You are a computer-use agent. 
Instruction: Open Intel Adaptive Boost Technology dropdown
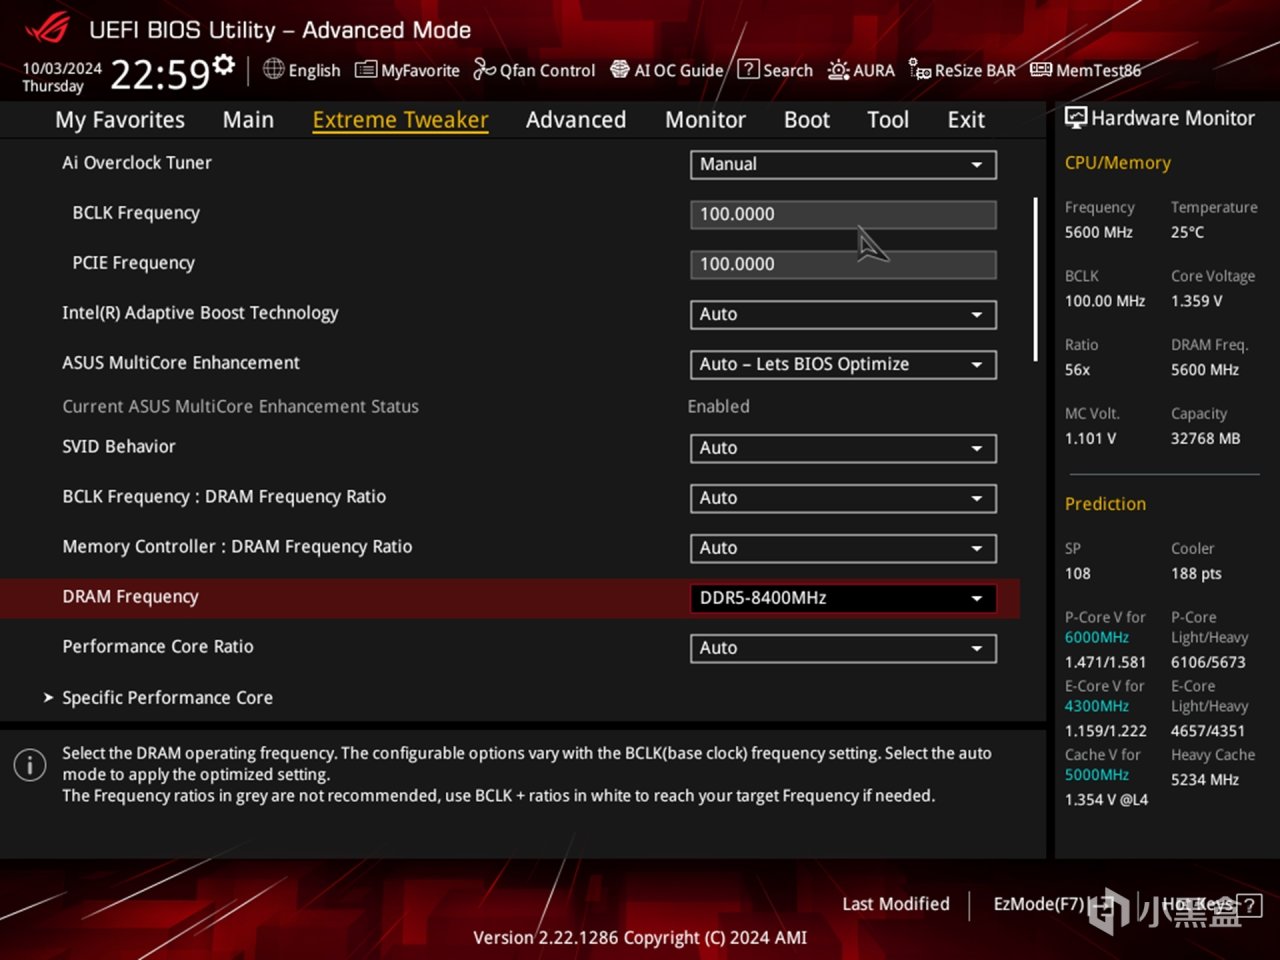[843, 314]
